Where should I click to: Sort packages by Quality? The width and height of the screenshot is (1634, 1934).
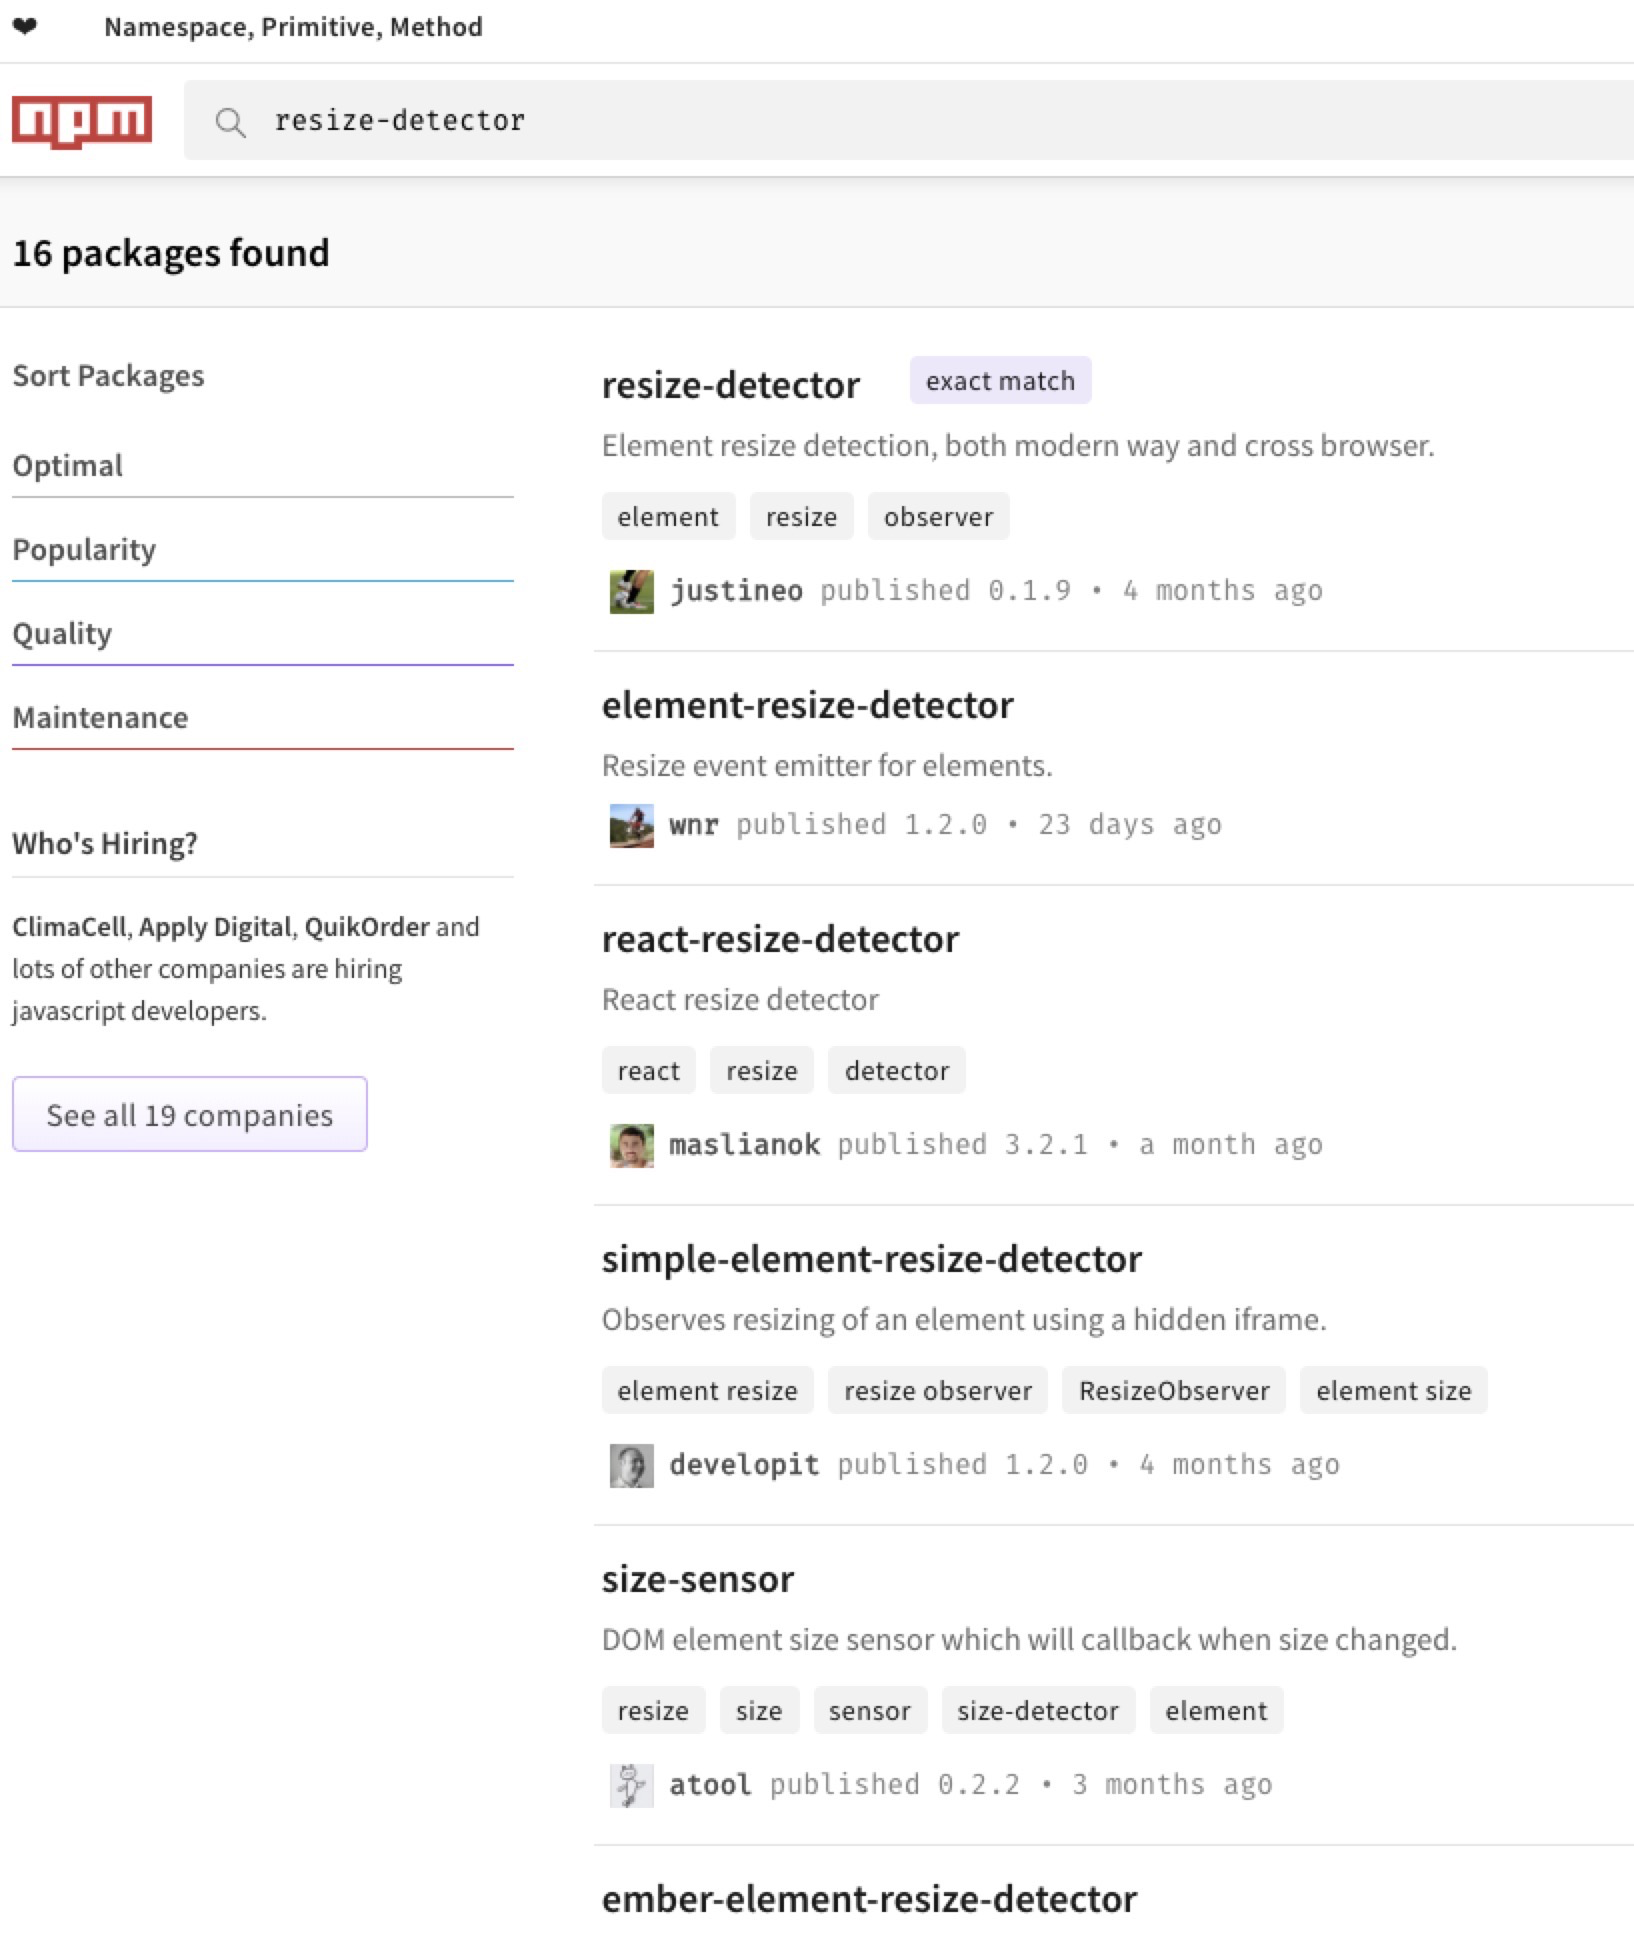(62, 634)
